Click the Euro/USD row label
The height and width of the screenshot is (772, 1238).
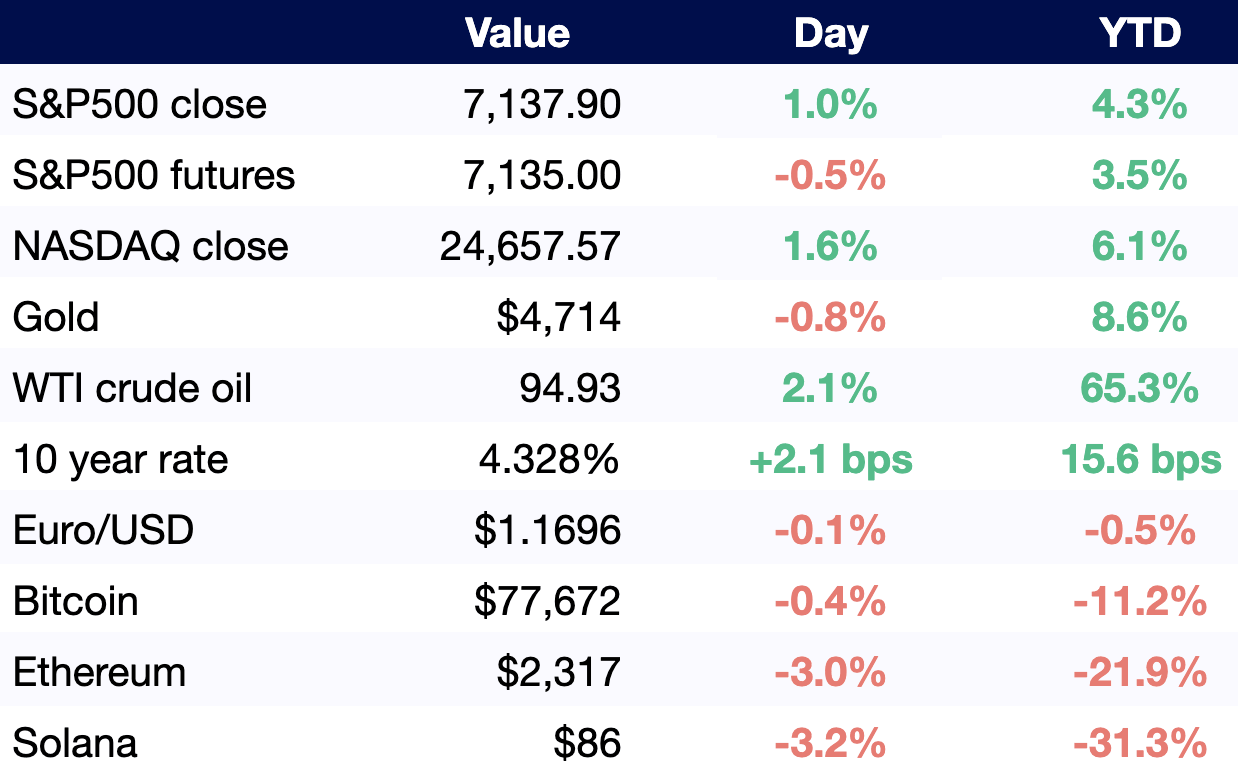(103, 530)
